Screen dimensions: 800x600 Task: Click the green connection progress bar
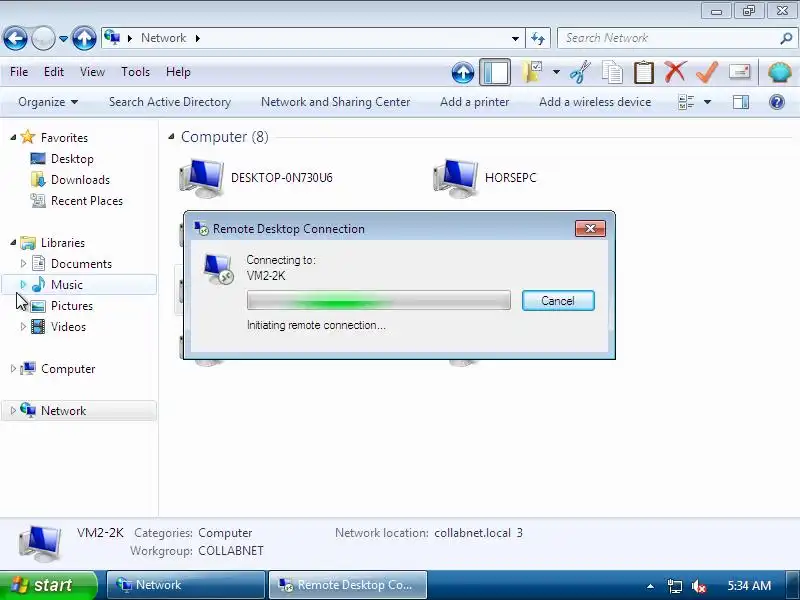click(x=379, y=300)
